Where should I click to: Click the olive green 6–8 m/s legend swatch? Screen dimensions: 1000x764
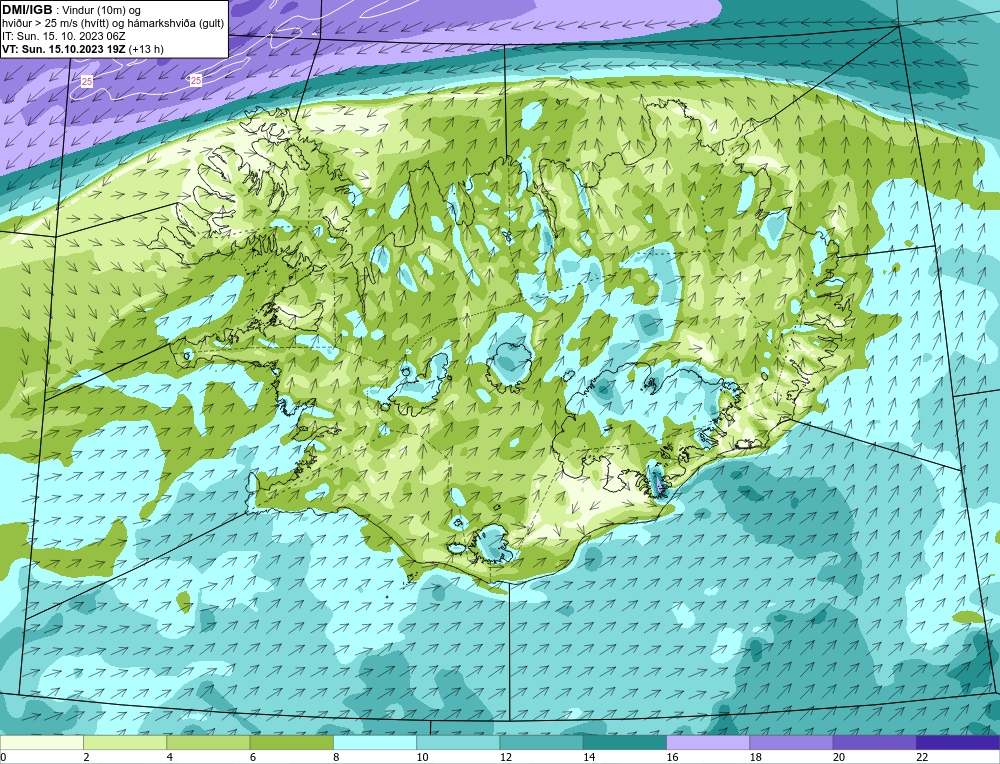291,743
